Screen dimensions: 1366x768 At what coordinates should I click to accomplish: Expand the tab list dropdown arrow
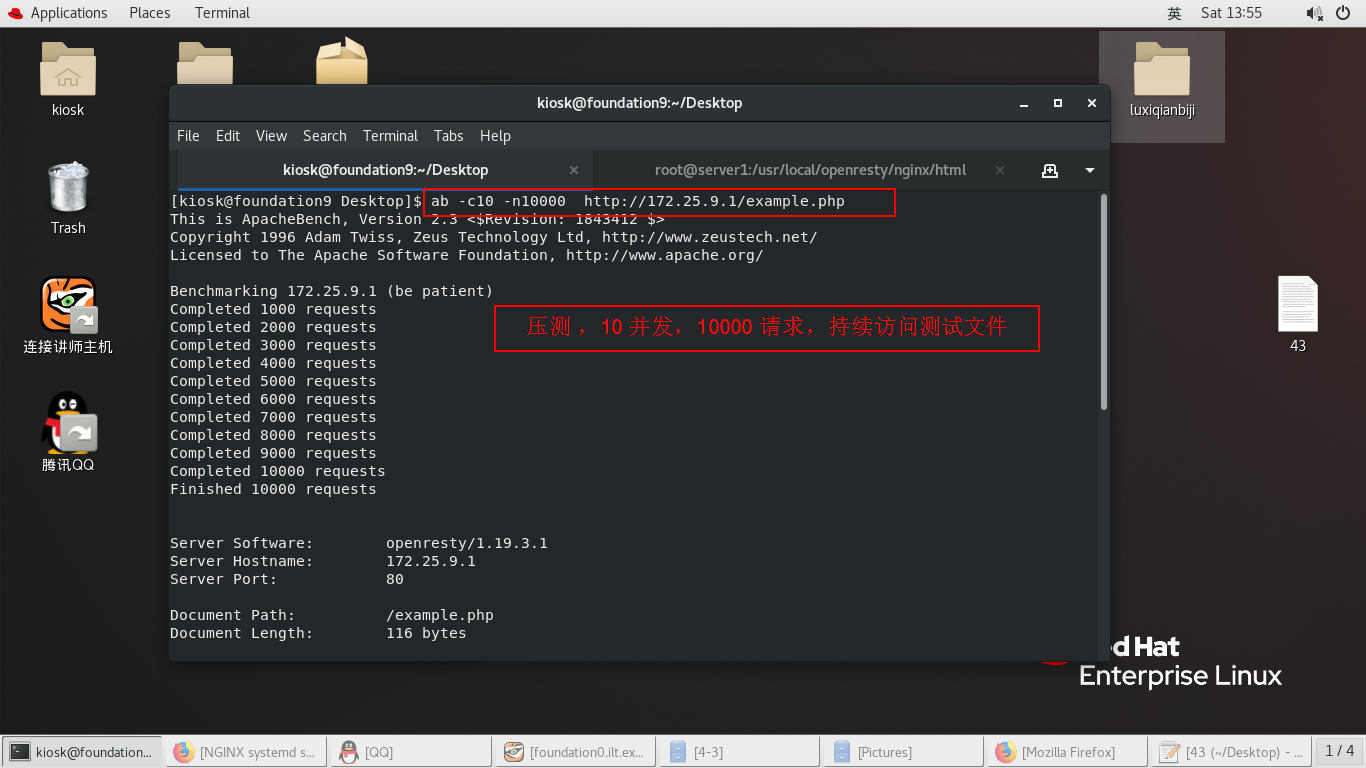click(x=1090, y=171)
